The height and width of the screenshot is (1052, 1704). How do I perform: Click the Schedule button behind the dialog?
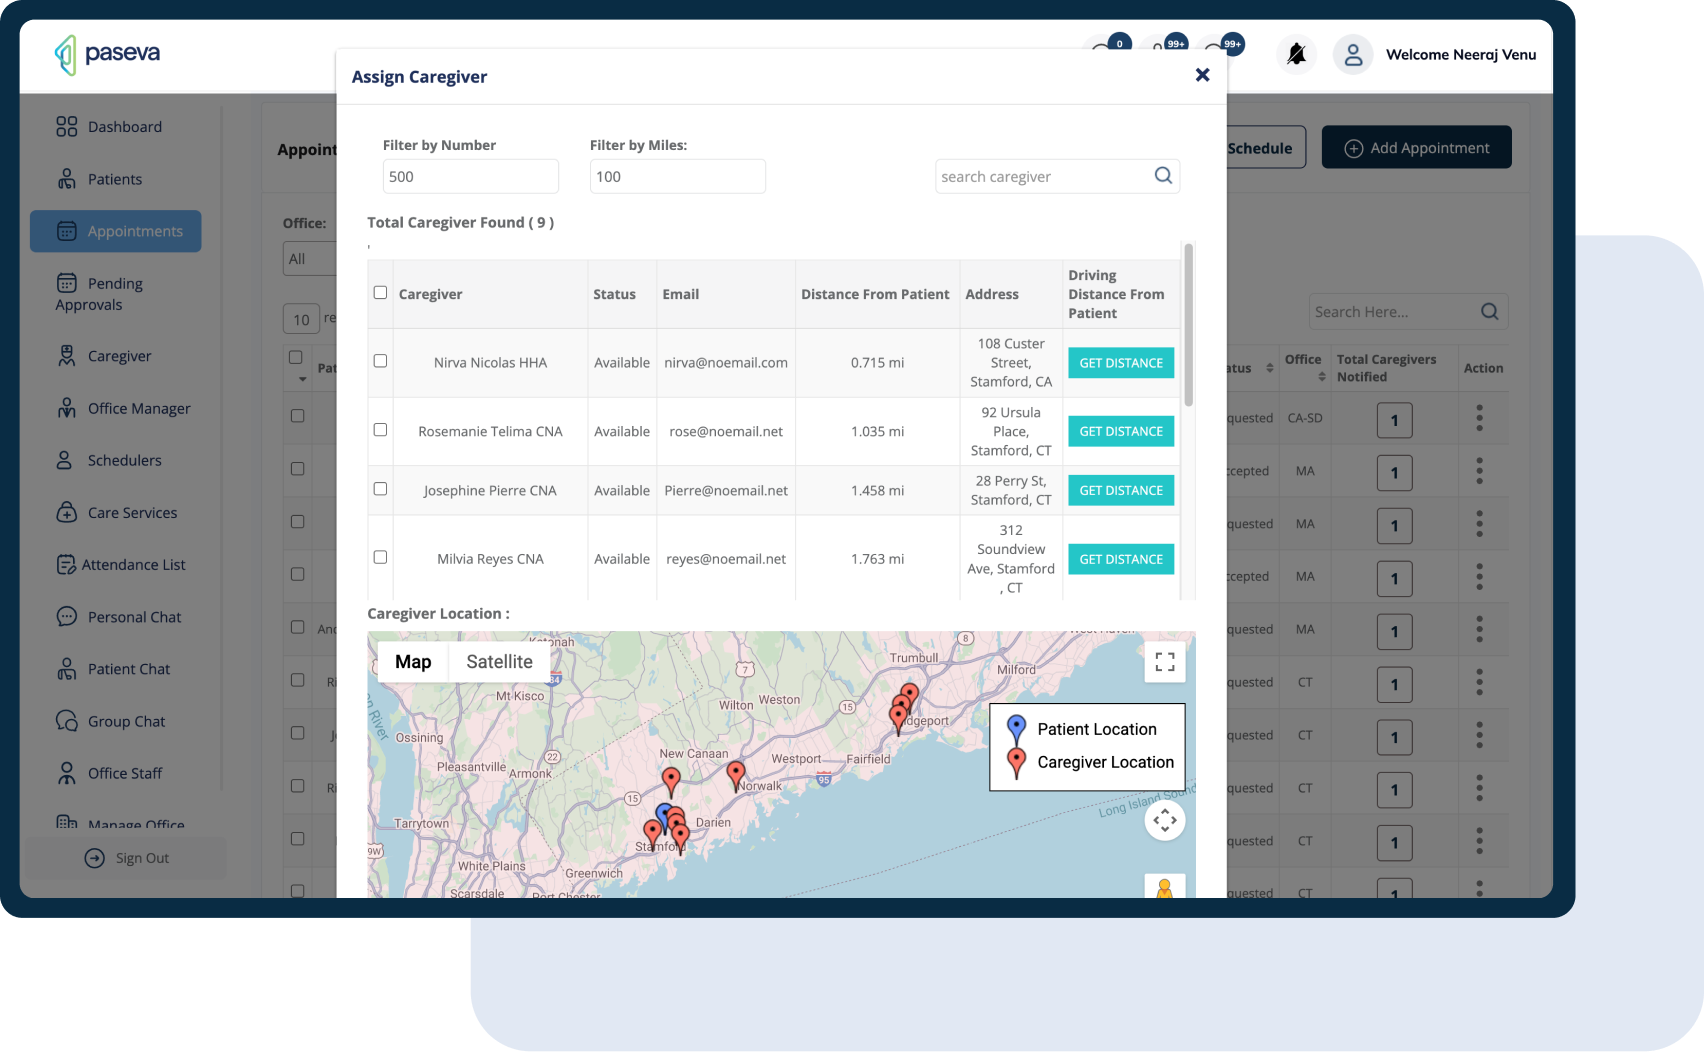pos(1265,148)
